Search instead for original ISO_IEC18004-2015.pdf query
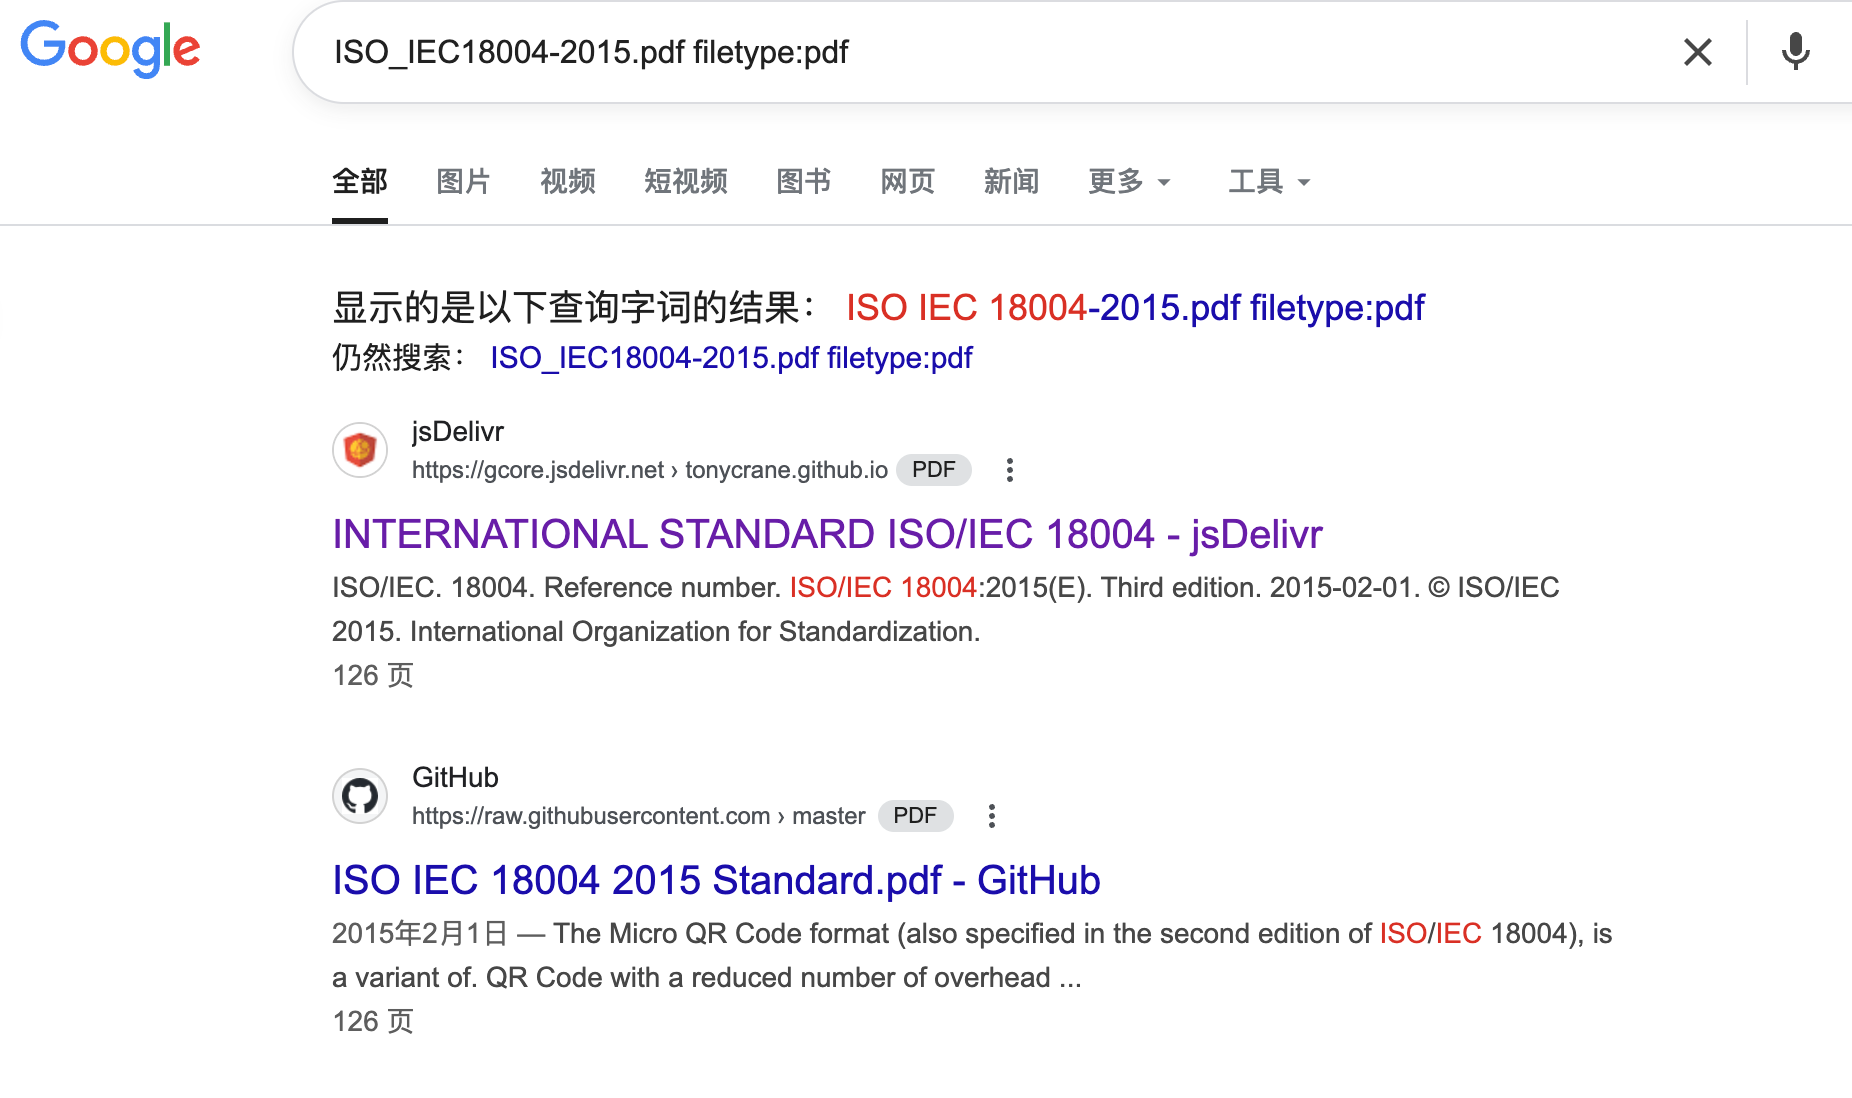Screen dimensions: 1852x1098 [730, 358]
